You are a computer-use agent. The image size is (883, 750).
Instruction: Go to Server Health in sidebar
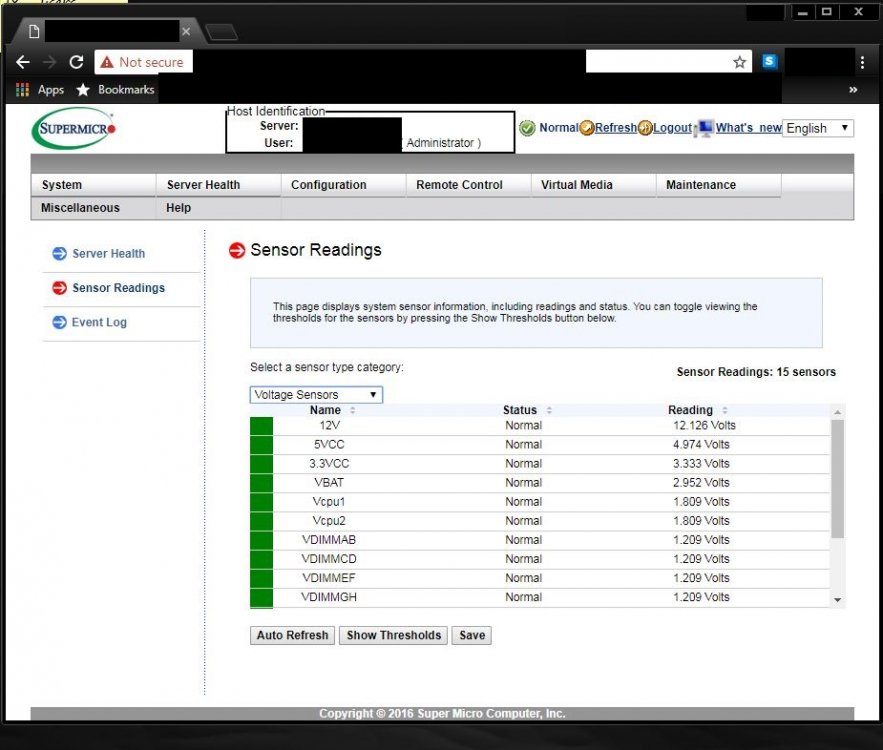(x=108, y=254)
